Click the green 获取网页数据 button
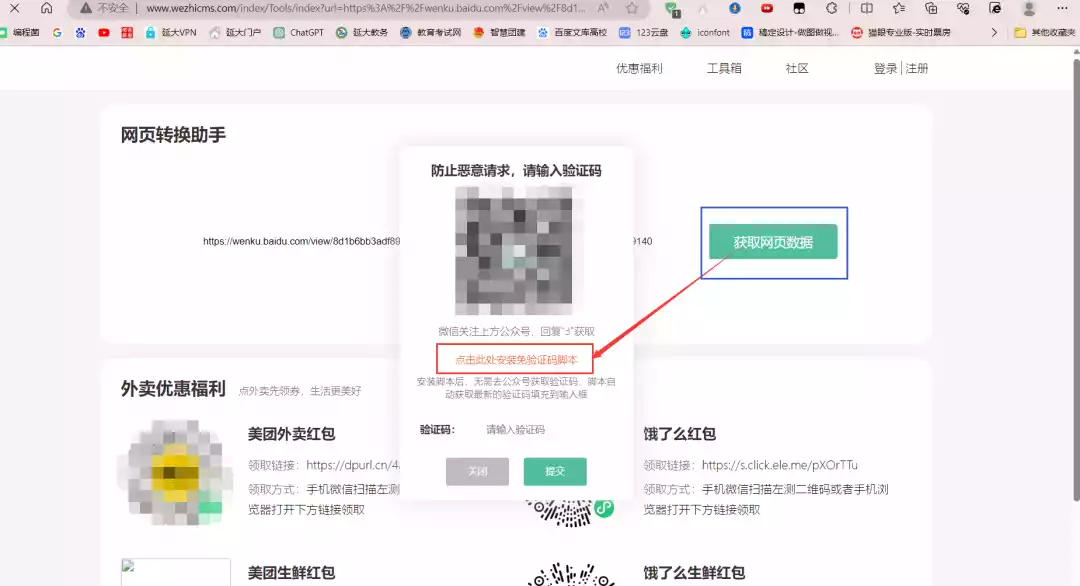 [773, 242]
